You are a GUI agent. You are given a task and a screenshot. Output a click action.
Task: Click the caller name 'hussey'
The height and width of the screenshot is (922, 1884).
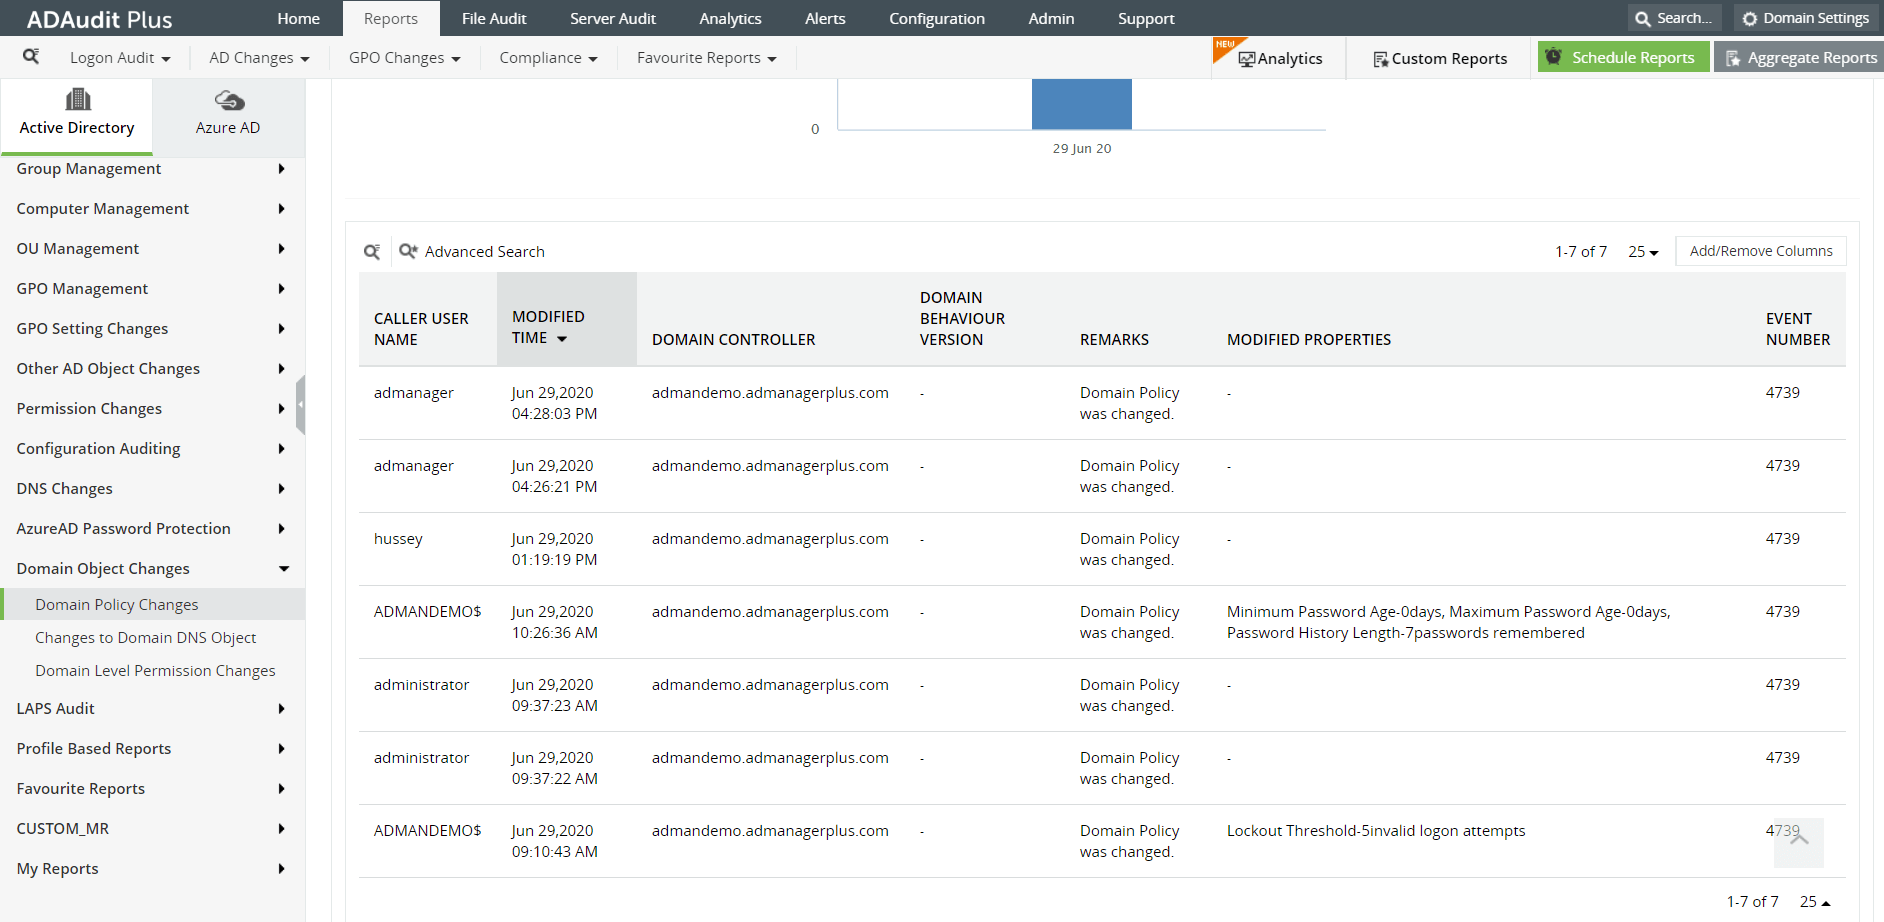click(x=398, y=539)
